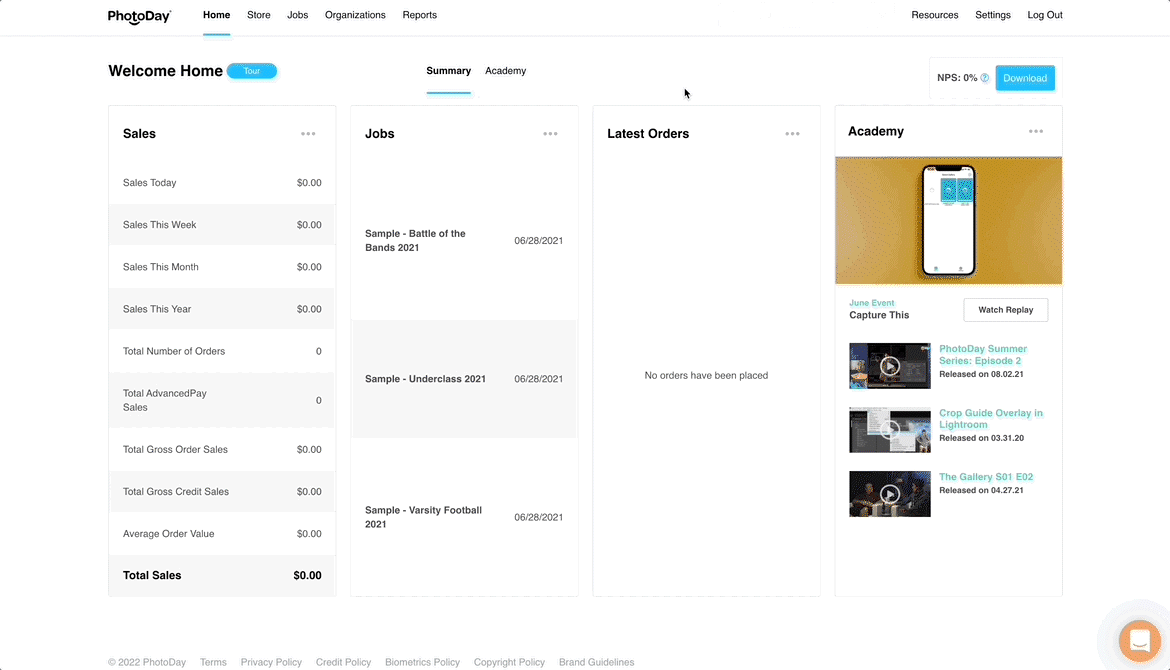Open the chat support bubble icon

[1138, 640]
